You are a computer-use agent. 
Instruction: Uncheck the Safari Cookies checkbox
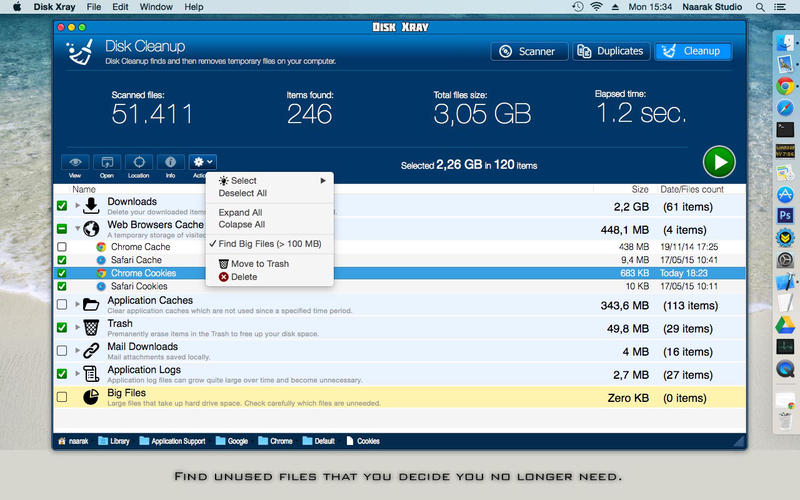click(62, 287)
